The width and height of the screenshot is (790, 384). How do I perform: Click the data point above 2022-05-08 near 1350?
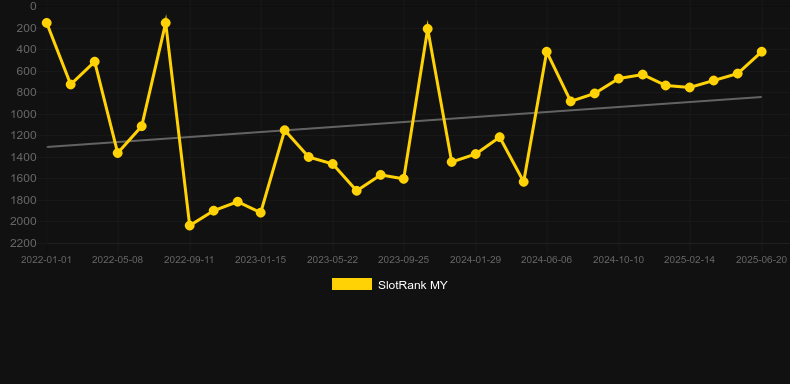tap(117, 153)
